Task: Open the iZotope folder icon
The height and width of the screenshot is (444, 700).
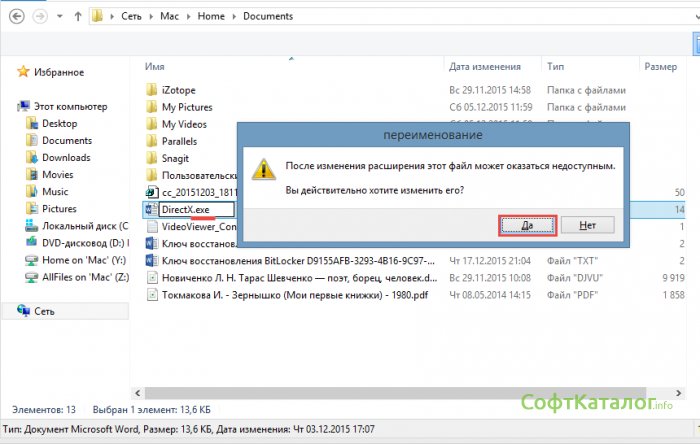Action: [151, 89]
